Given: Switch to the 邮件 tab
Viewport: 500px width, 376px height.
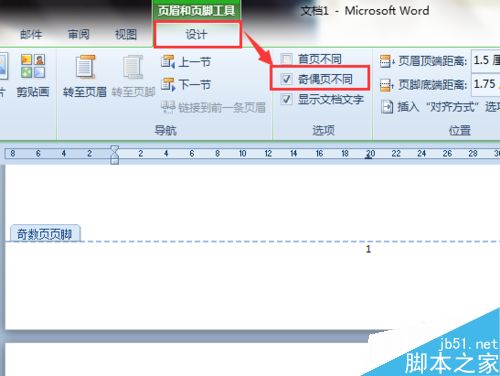Looking at the screenshot, I should pyautogui.click(x=31, y=34).
